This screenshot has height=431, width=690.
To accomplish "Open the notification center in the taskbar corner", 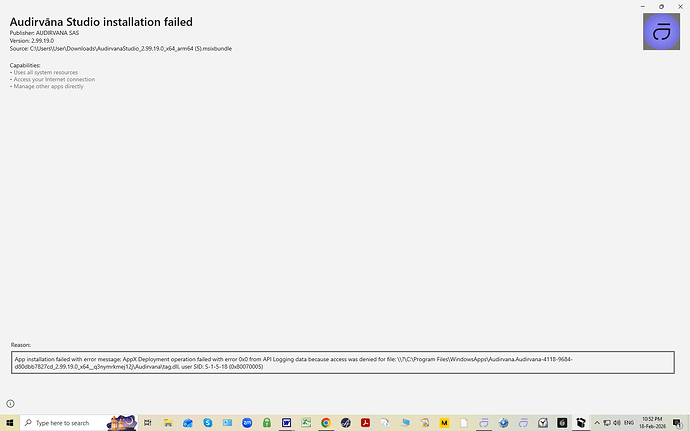I will 678,423.
